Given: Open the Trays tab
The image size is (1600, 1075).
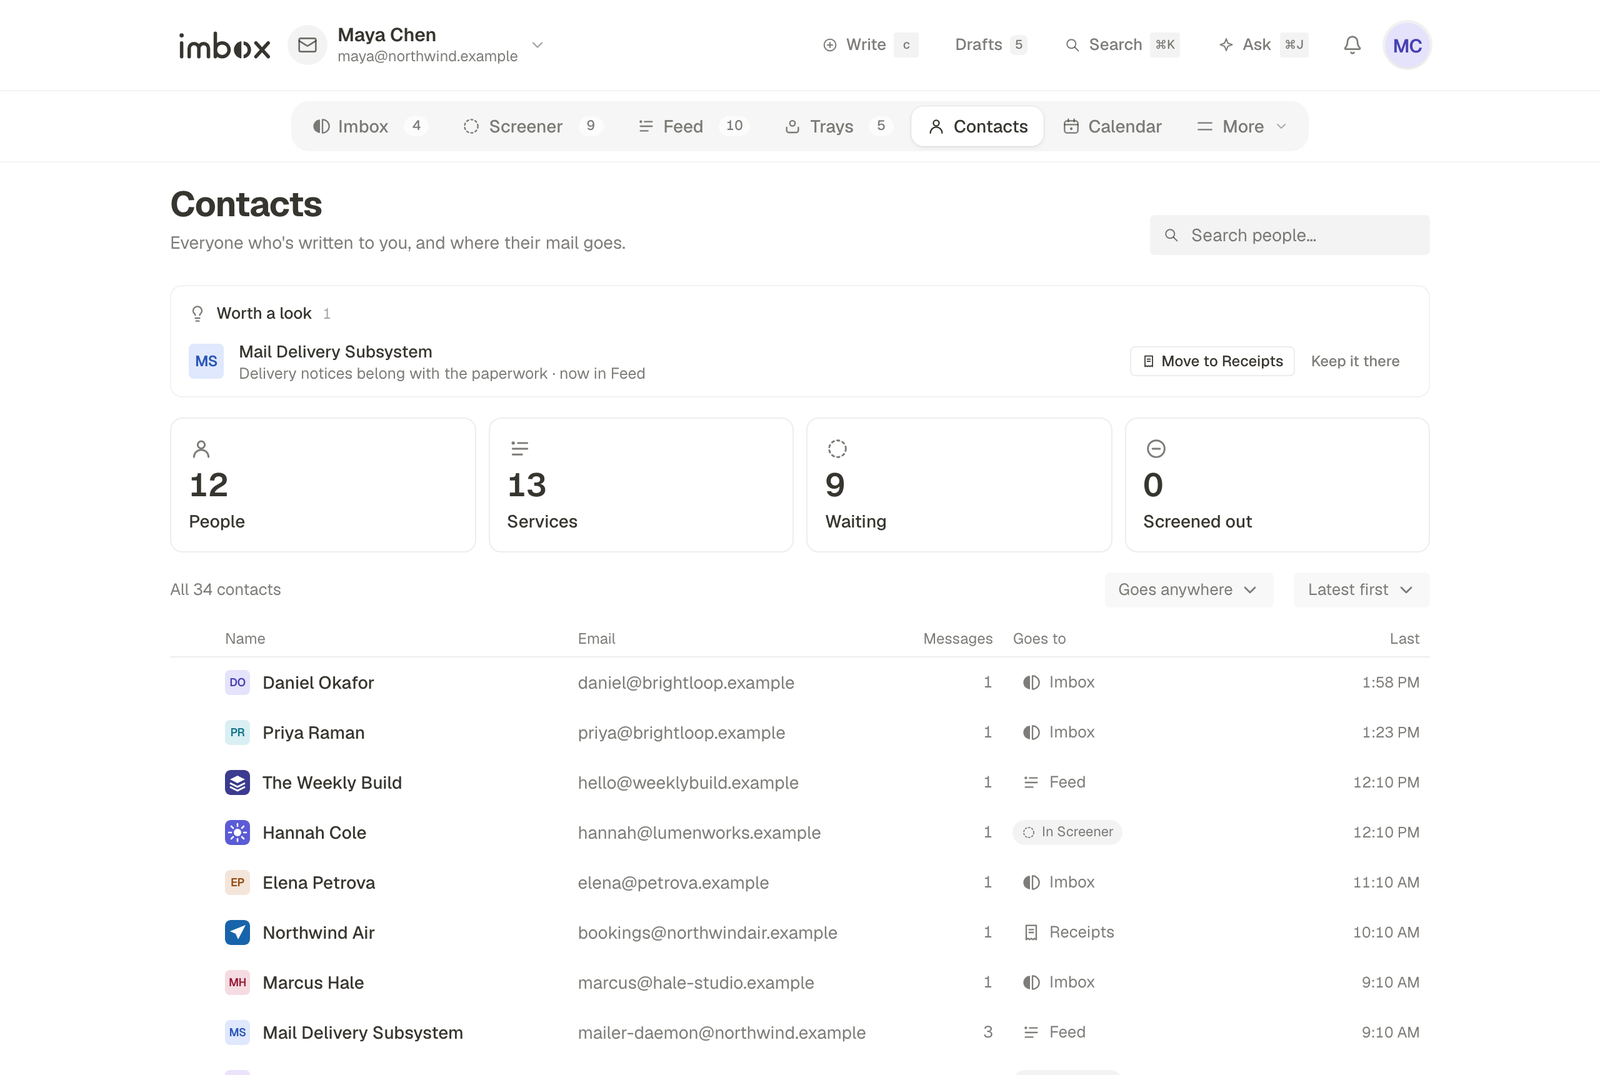Looking at the screenshot, I should [x=837, y=127].
